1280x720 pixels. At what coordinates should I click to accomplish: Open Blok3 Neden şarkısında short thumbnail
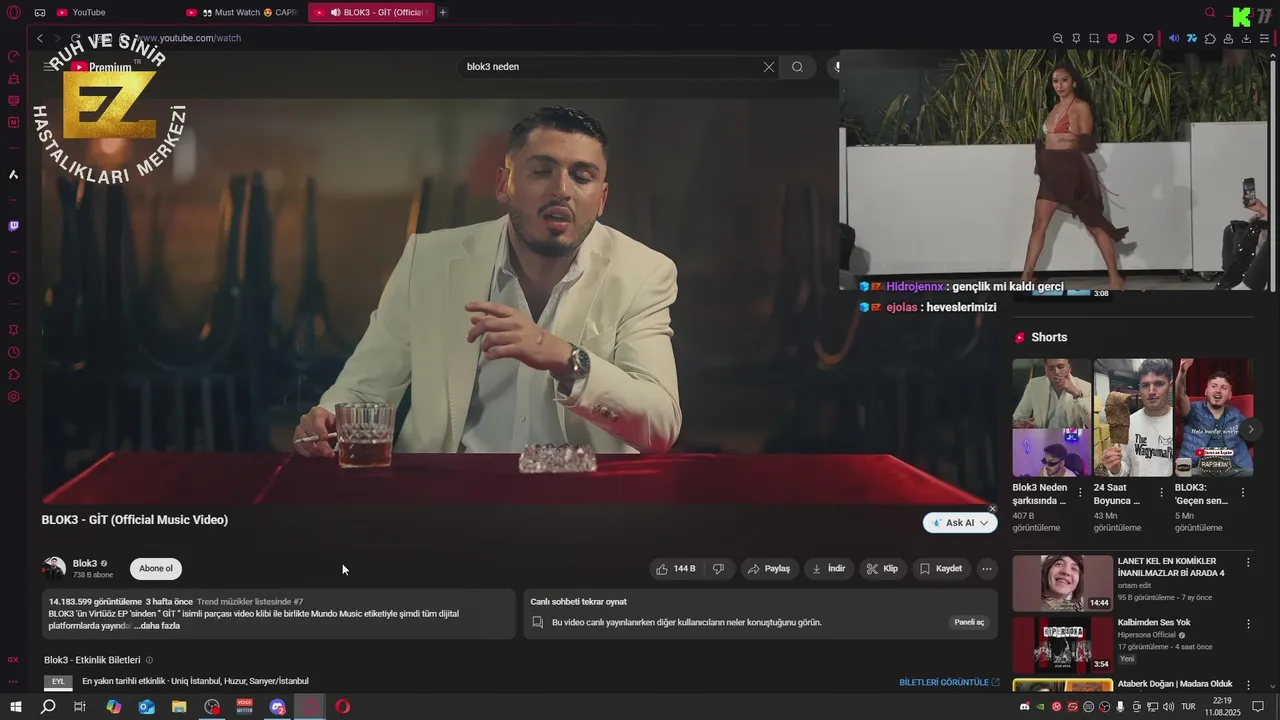click(x=1052, y=417)
